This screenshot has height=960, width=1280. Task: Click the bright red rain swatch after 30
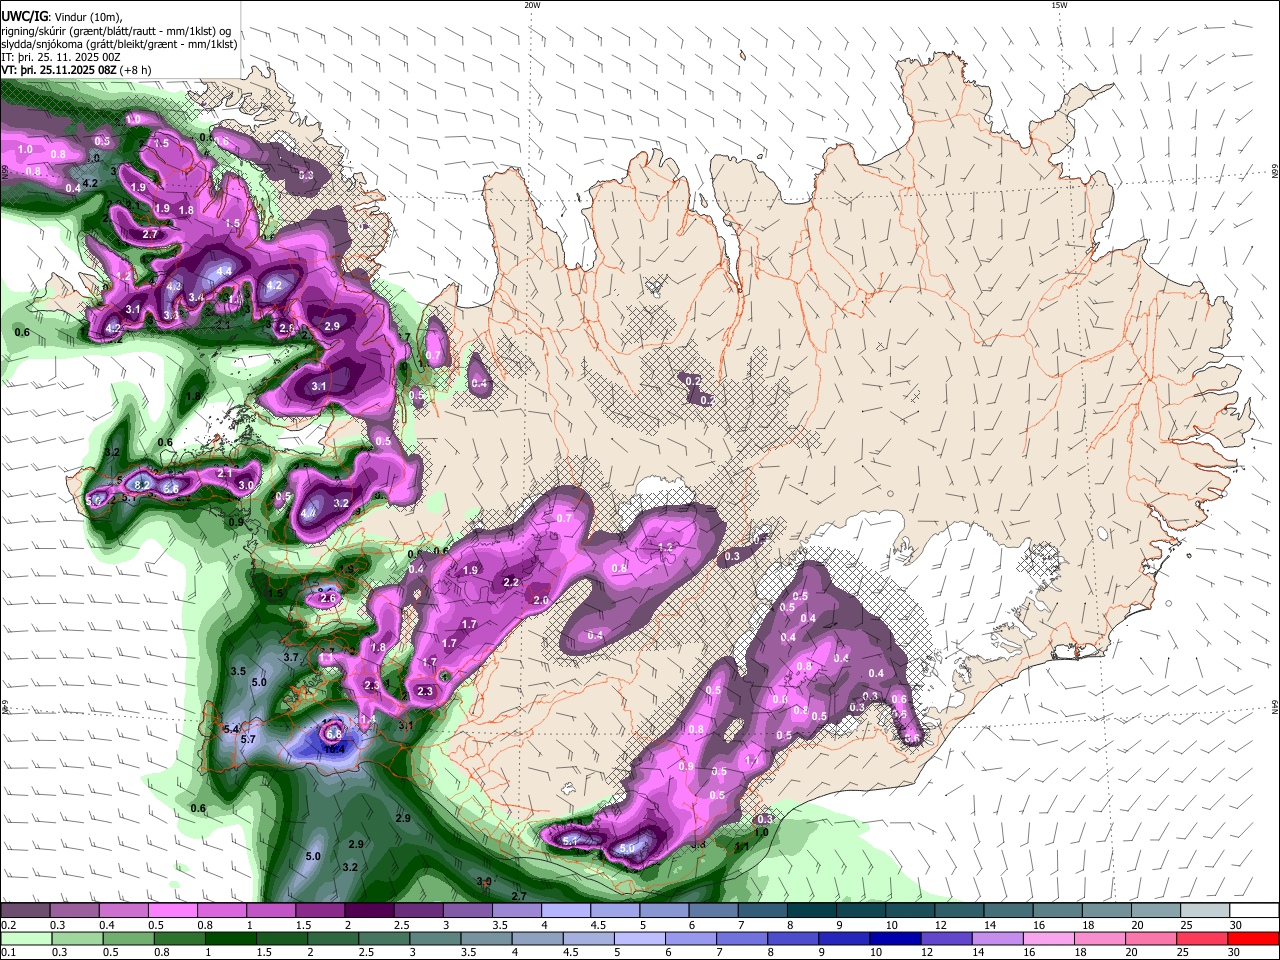1253,938
